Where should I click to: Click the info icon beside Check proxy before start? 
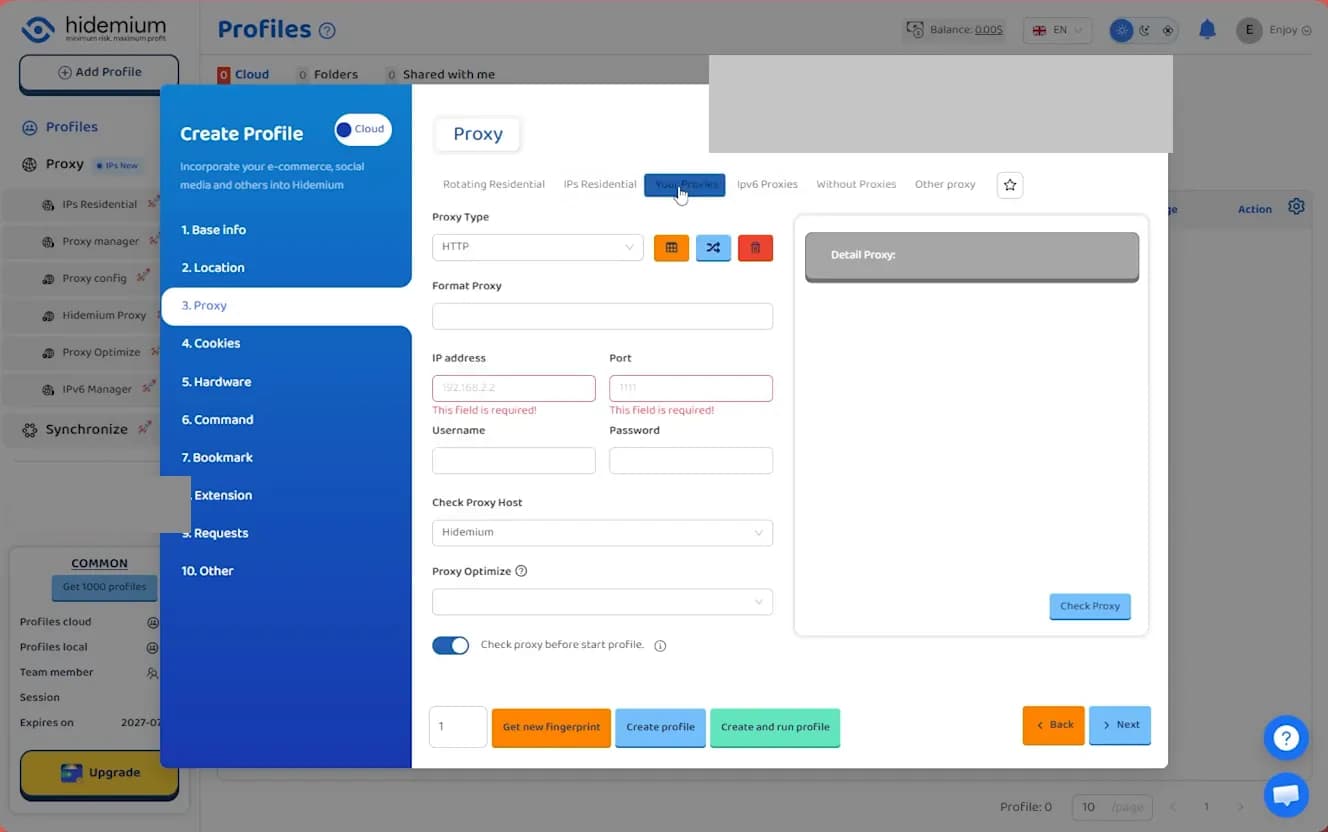click(660, 646)
